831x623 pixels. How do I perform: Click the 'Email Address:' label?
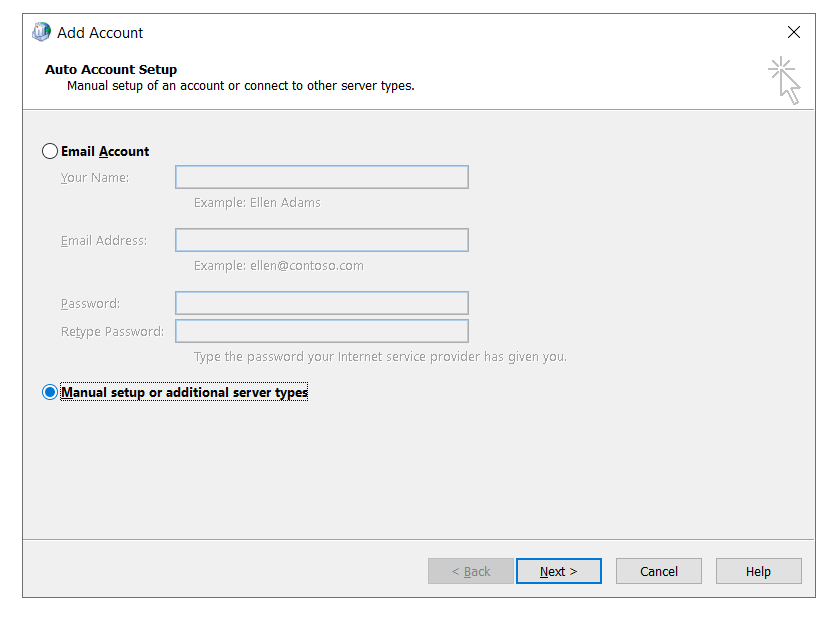tap(104, 241)
